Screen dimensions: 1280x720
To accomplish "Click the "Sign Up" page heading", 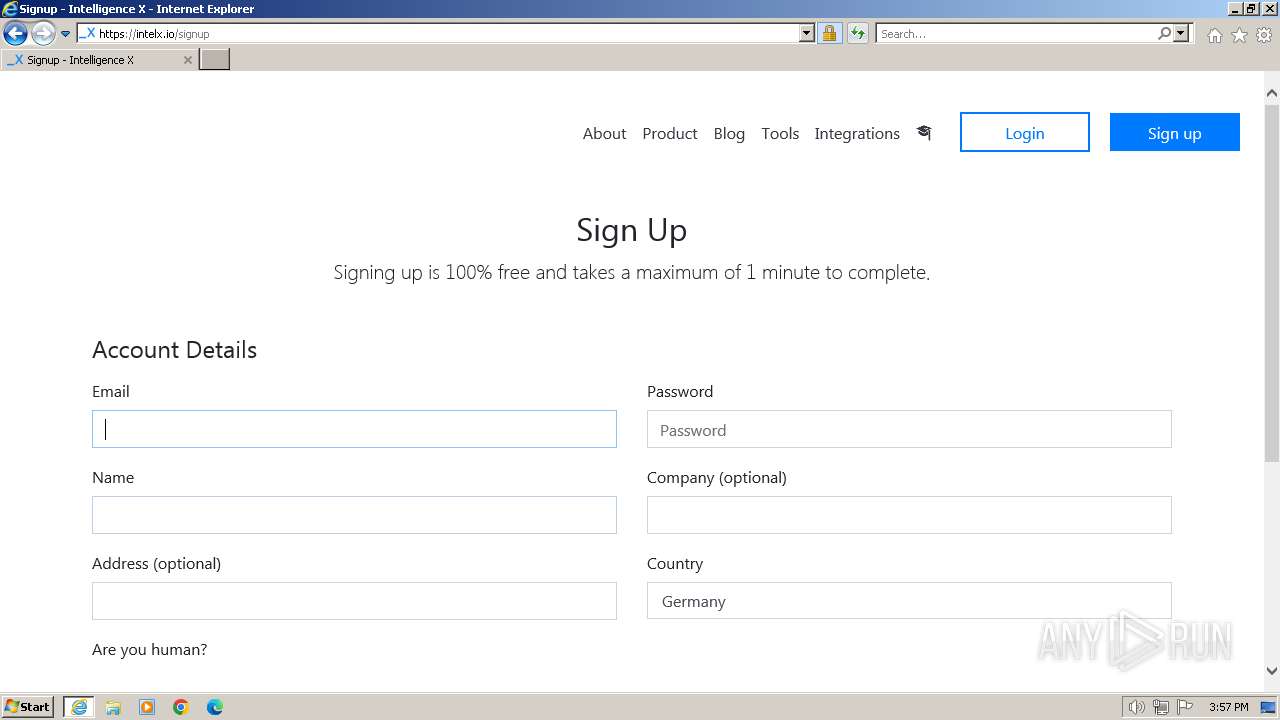I will tap(631, 230).
